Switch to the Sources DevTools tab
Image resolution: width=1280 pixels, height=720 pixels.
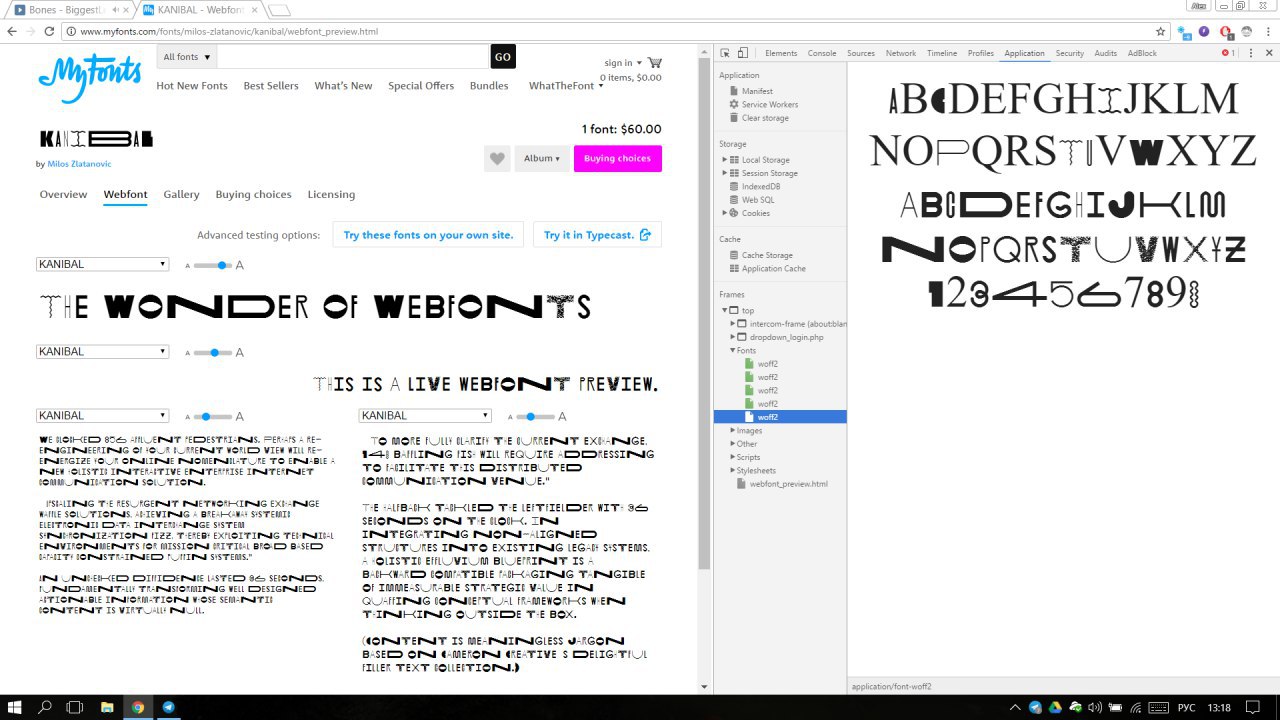click(x=861, y=53)
